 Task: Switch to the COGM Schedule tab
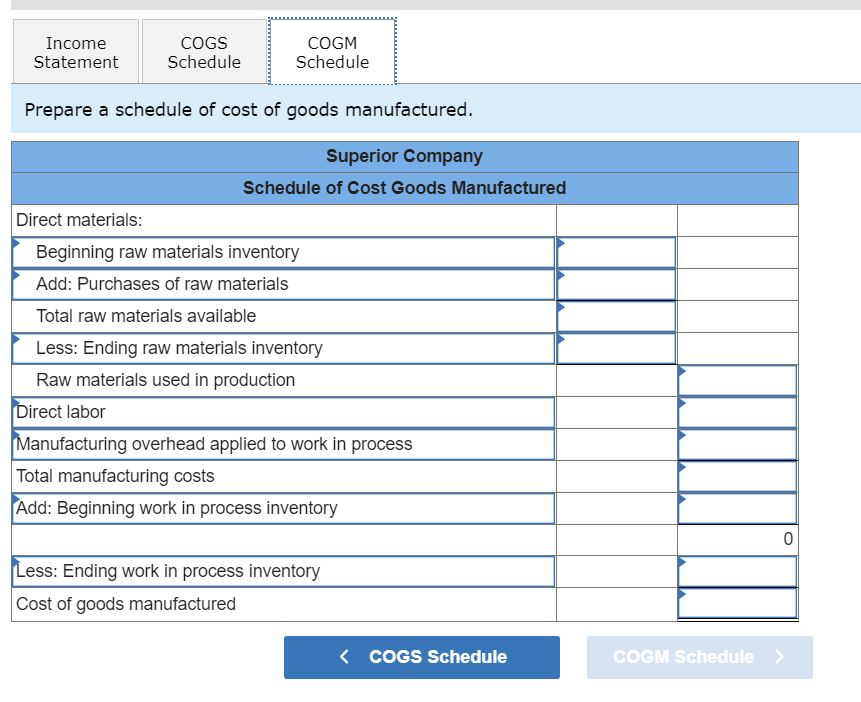[332, 51]
